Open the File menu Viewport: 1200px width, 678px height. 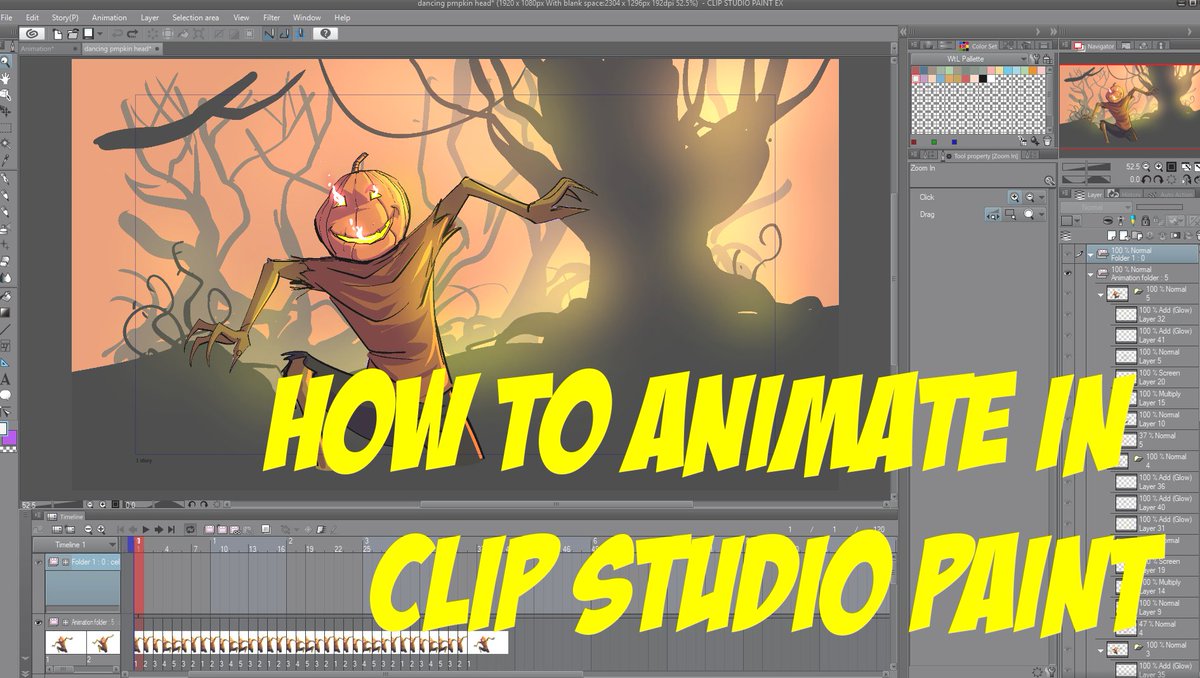pyautogui.click(x=6, y=18)
